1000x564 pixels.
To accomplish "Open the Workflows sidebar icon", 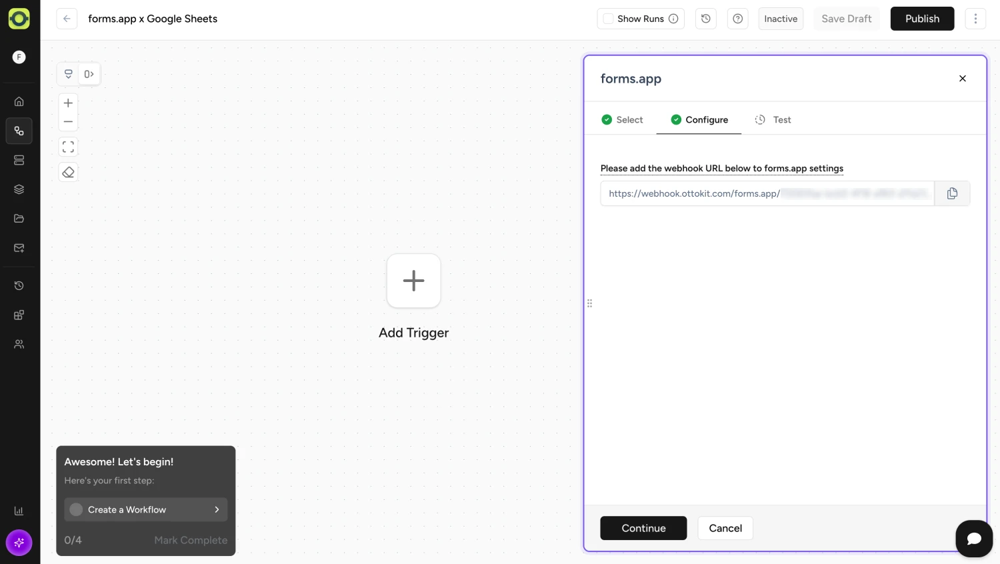I will click(19, 131).
